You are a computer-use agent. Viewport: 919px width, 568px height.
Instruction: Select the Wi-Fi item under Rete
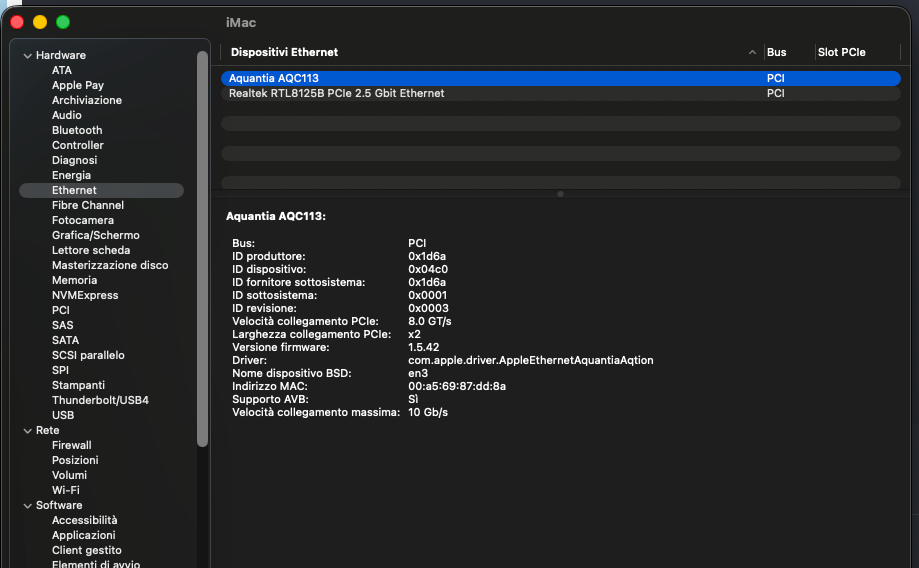click(66, 490)
